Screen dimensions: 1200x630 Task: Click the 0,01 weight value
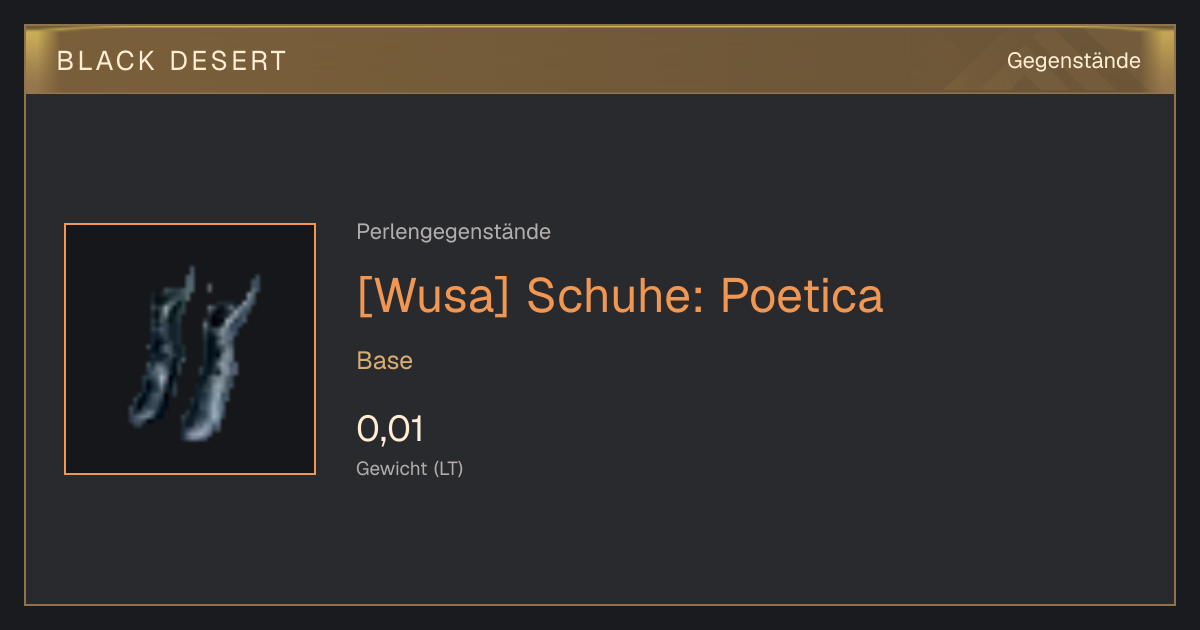tap(390, 429)
